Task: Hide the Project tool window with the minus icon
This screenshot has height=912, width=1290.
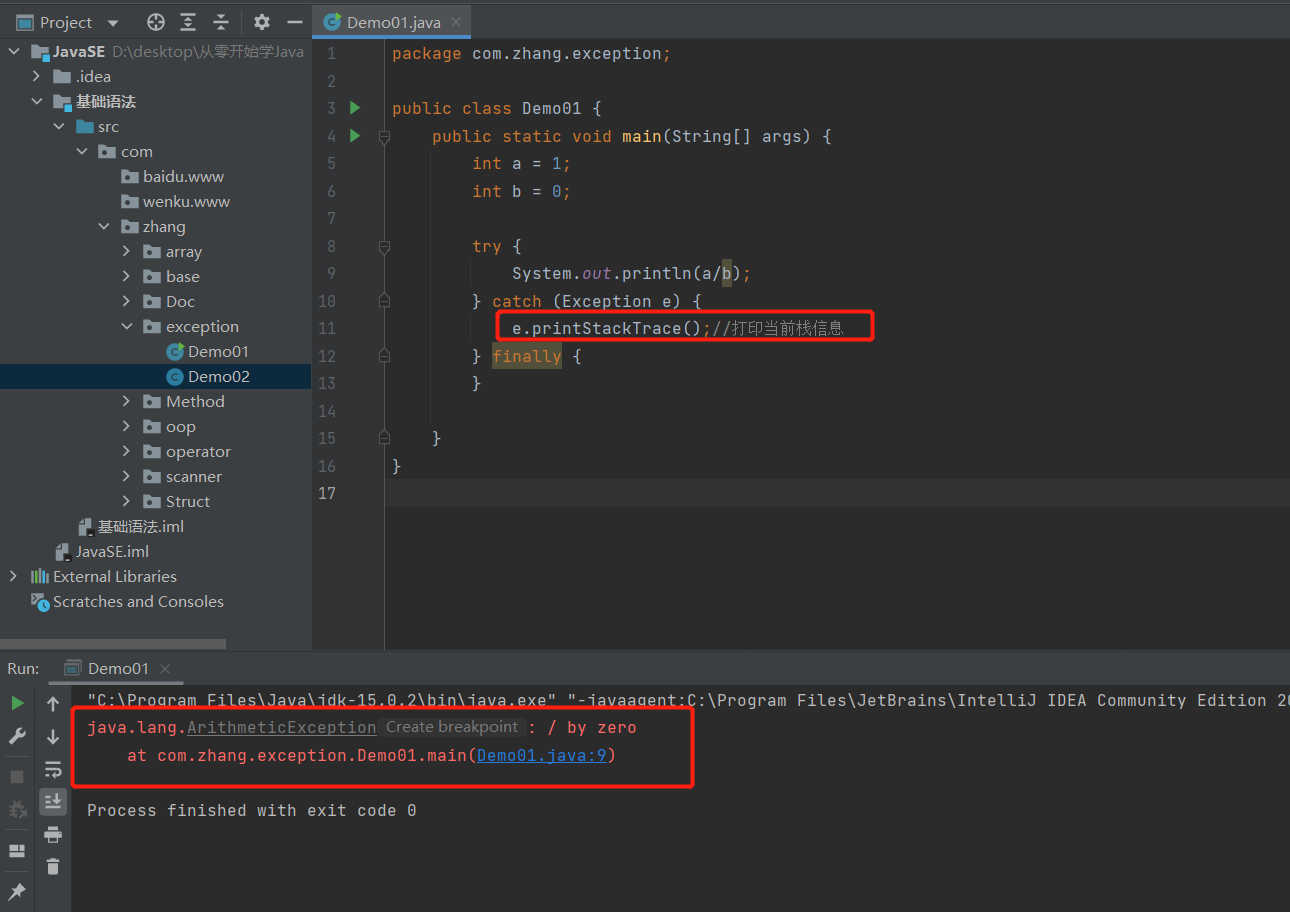Action: pos(294,22)
